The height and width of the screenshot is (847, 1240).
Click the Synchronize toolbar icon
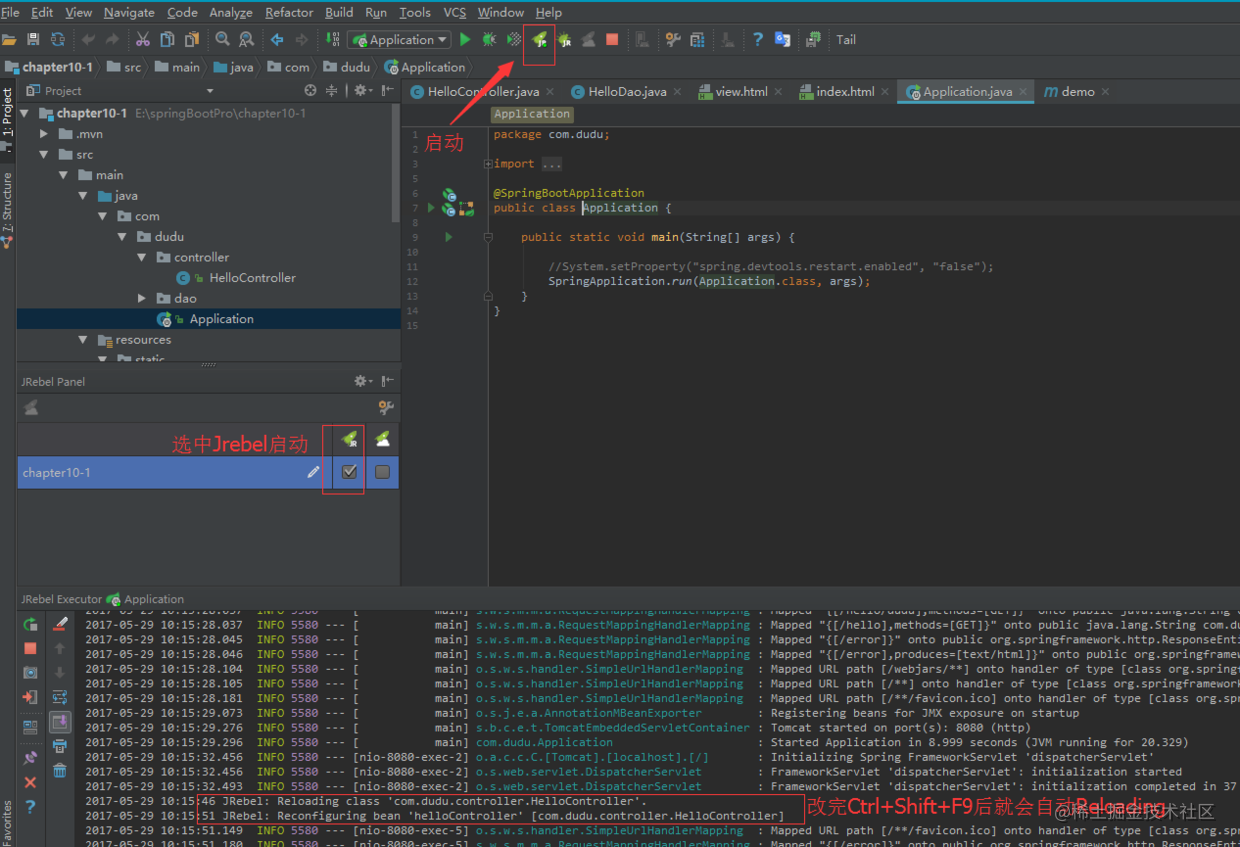[58, 40]
